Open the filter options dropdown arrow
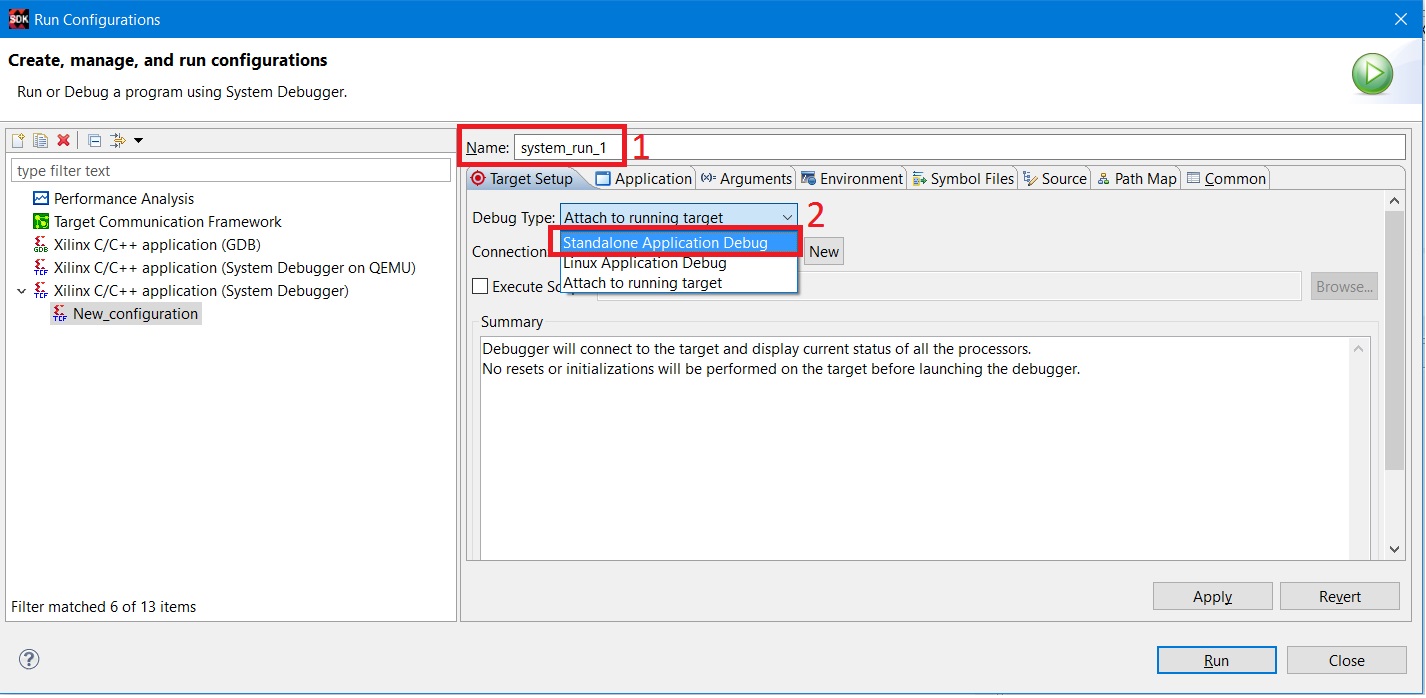Viewport: 1426px width, 698px height. point(138,140)
